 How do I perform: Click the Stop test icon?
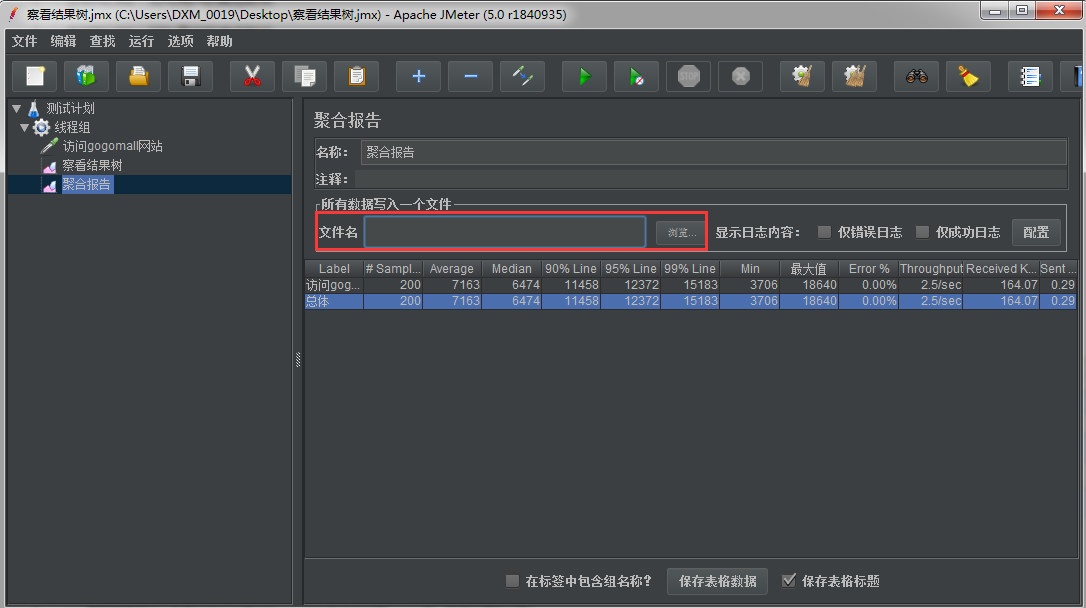(x=688, y=76)
